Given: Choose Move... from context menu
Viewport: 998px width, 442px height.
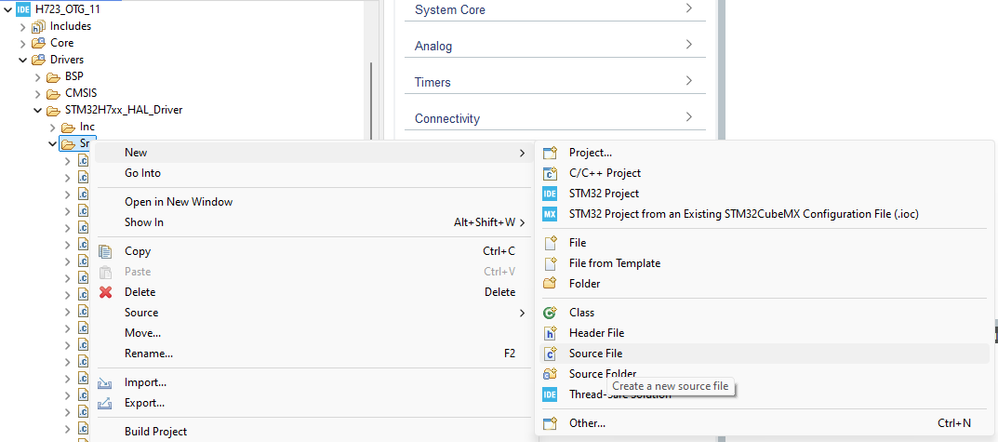Looking at the screenshot, I should point(312,333).
